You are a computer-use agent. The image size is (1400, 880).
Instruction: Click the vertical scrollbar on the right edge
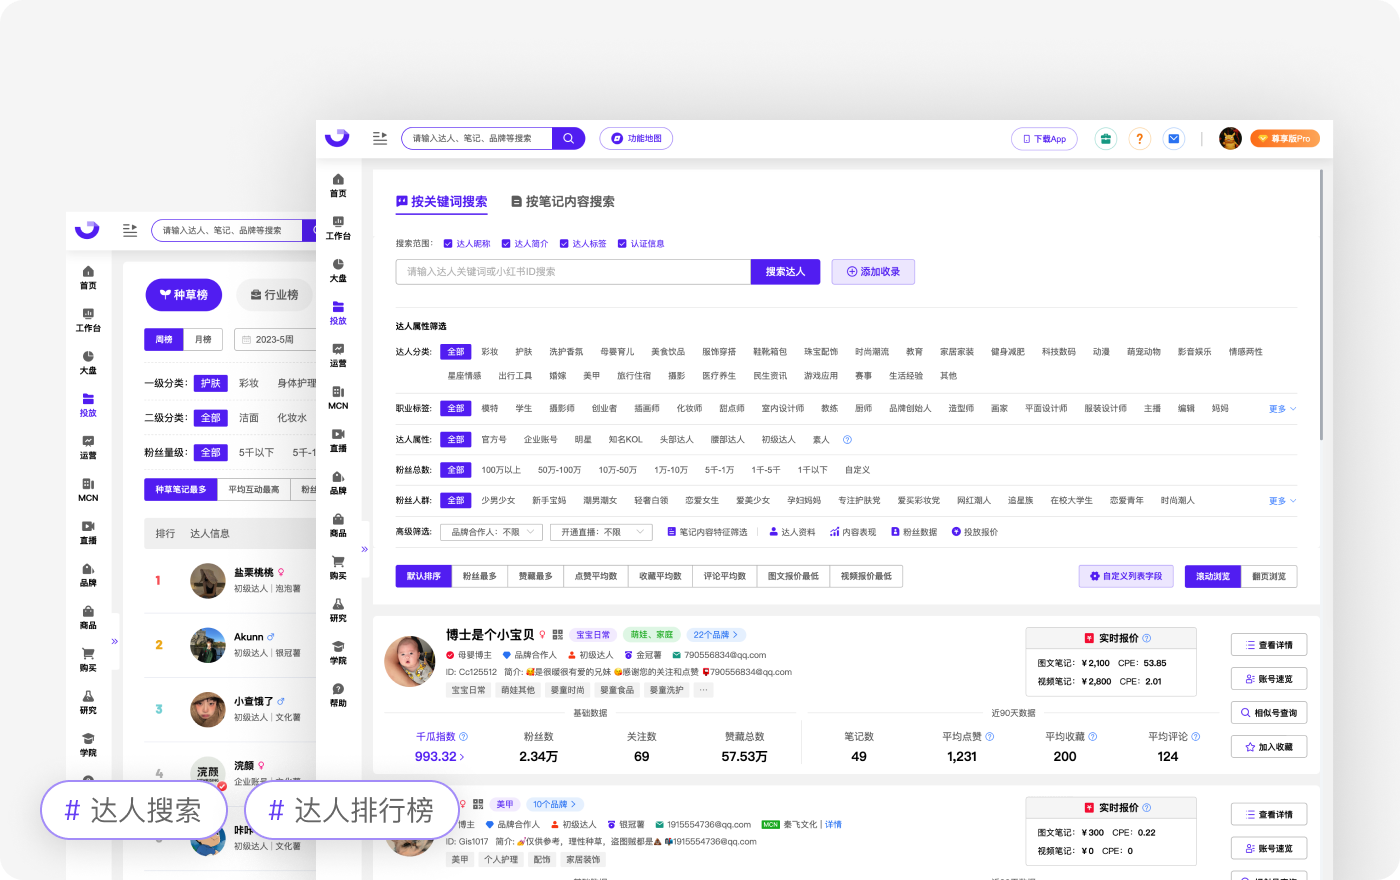pos(1321,300)
